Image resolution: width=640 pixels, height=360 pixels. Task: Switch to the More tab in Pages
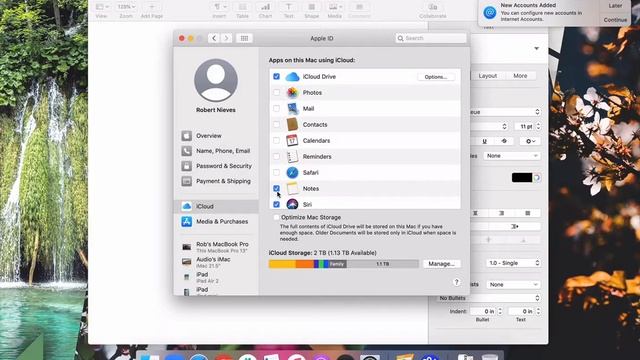pyautogui.click(x=520, y=76)
